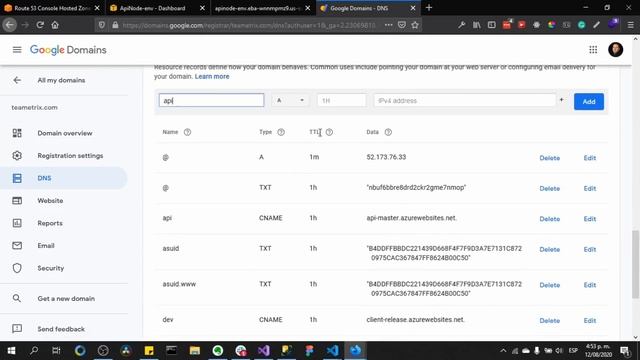The width and height of the screenshot is (640, 360).
Task: Click the TTL input field
Action: tap(342, 100)
